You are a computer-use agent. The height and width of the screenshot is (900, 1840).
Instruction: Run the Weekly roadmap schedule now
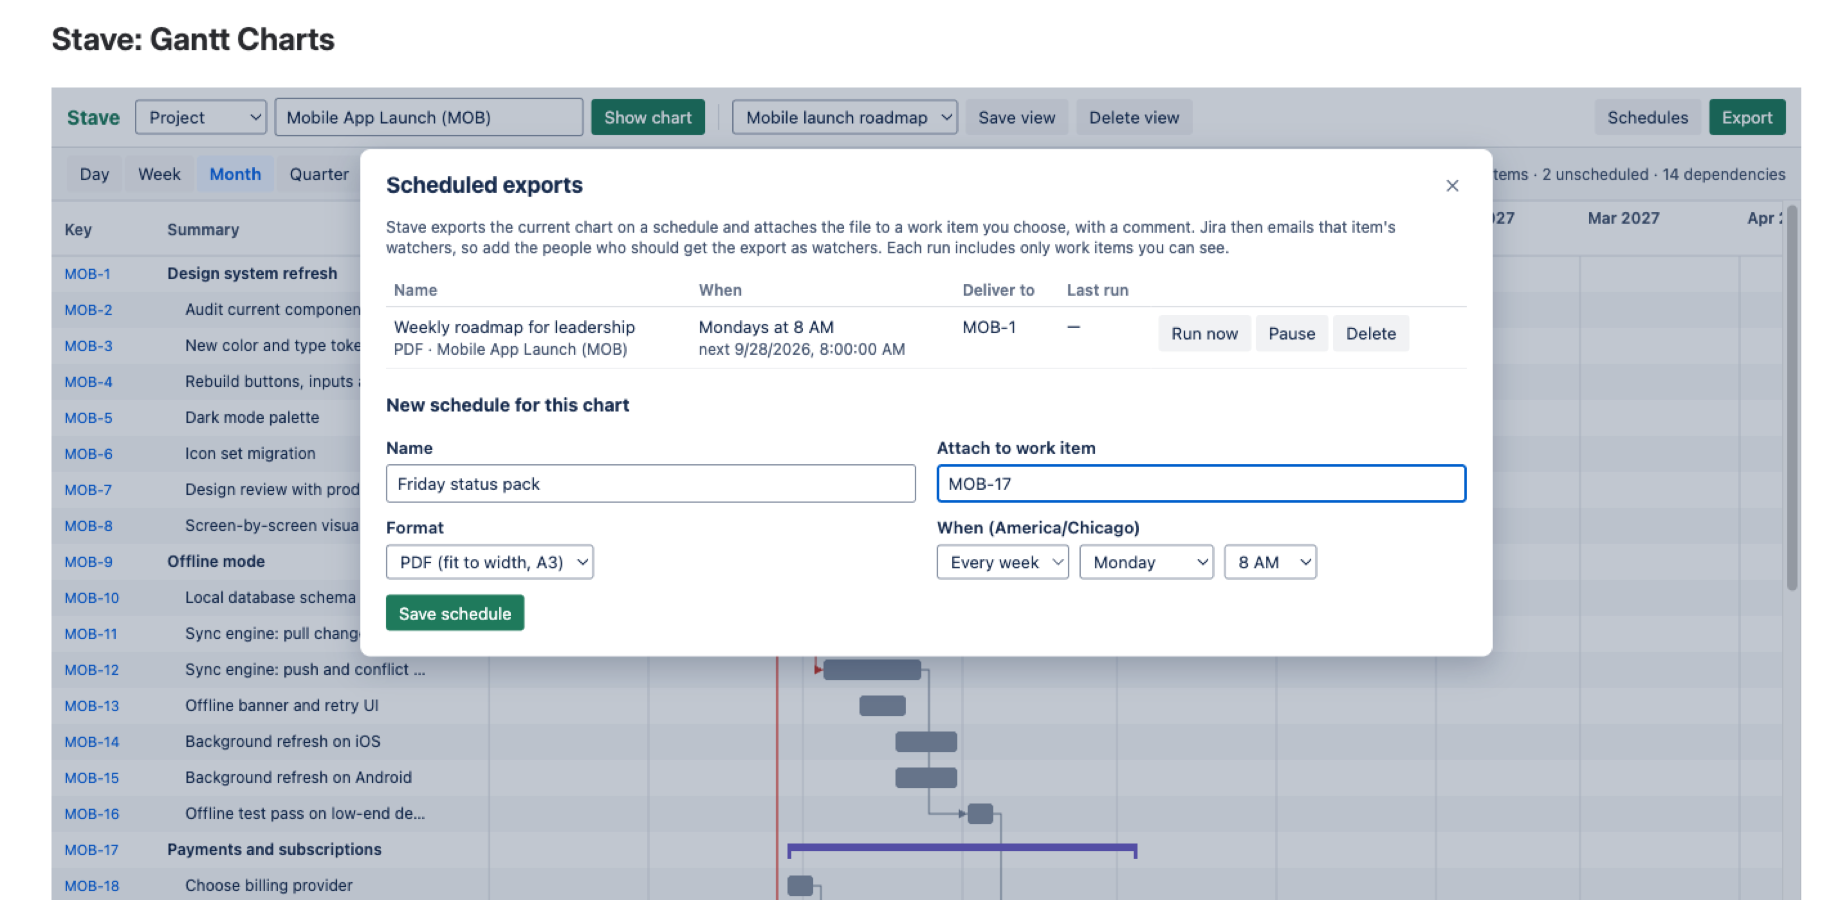coord(1205,334)
